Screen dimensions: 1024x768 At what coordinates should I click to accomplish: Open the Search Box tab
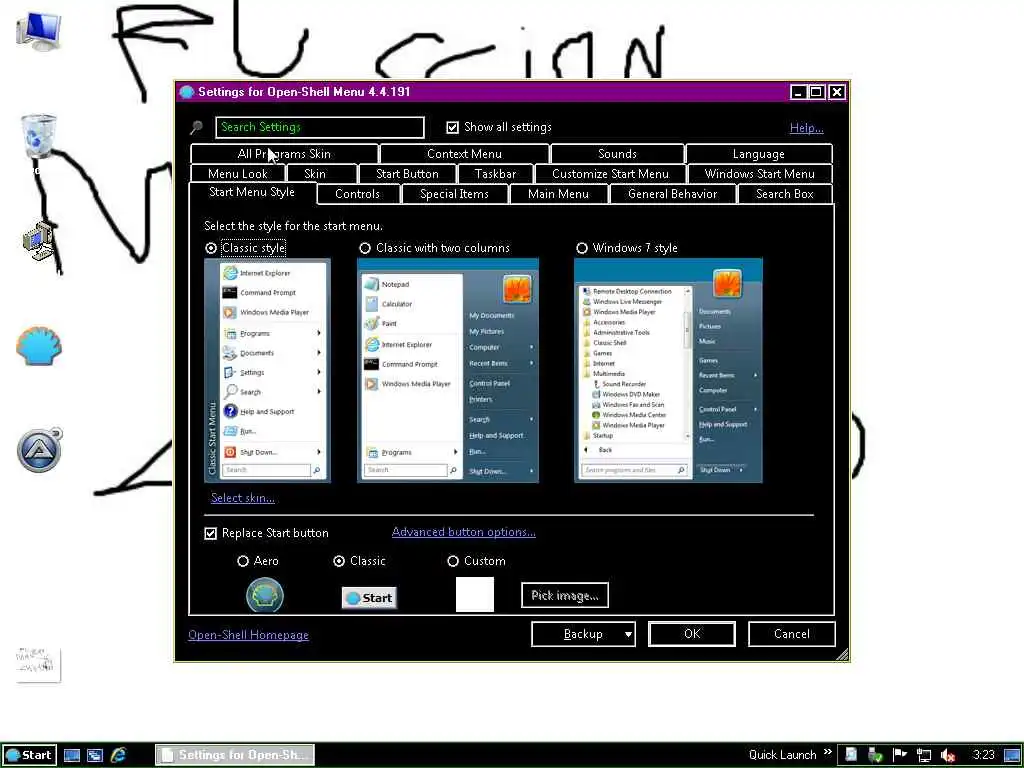[x=785, y=194]
